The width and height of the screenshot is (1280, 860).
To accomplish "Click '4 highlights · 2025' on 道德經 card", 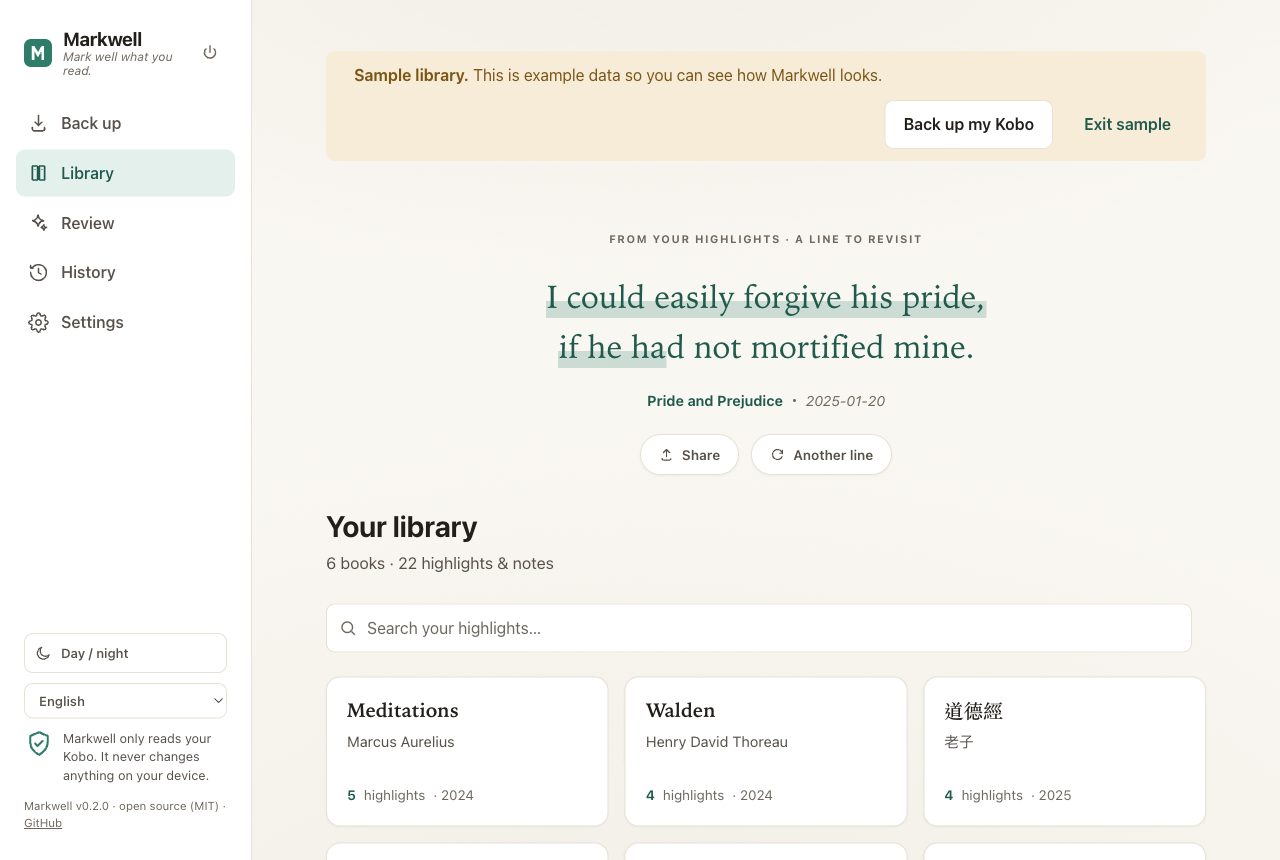I will pos(1008,795).
